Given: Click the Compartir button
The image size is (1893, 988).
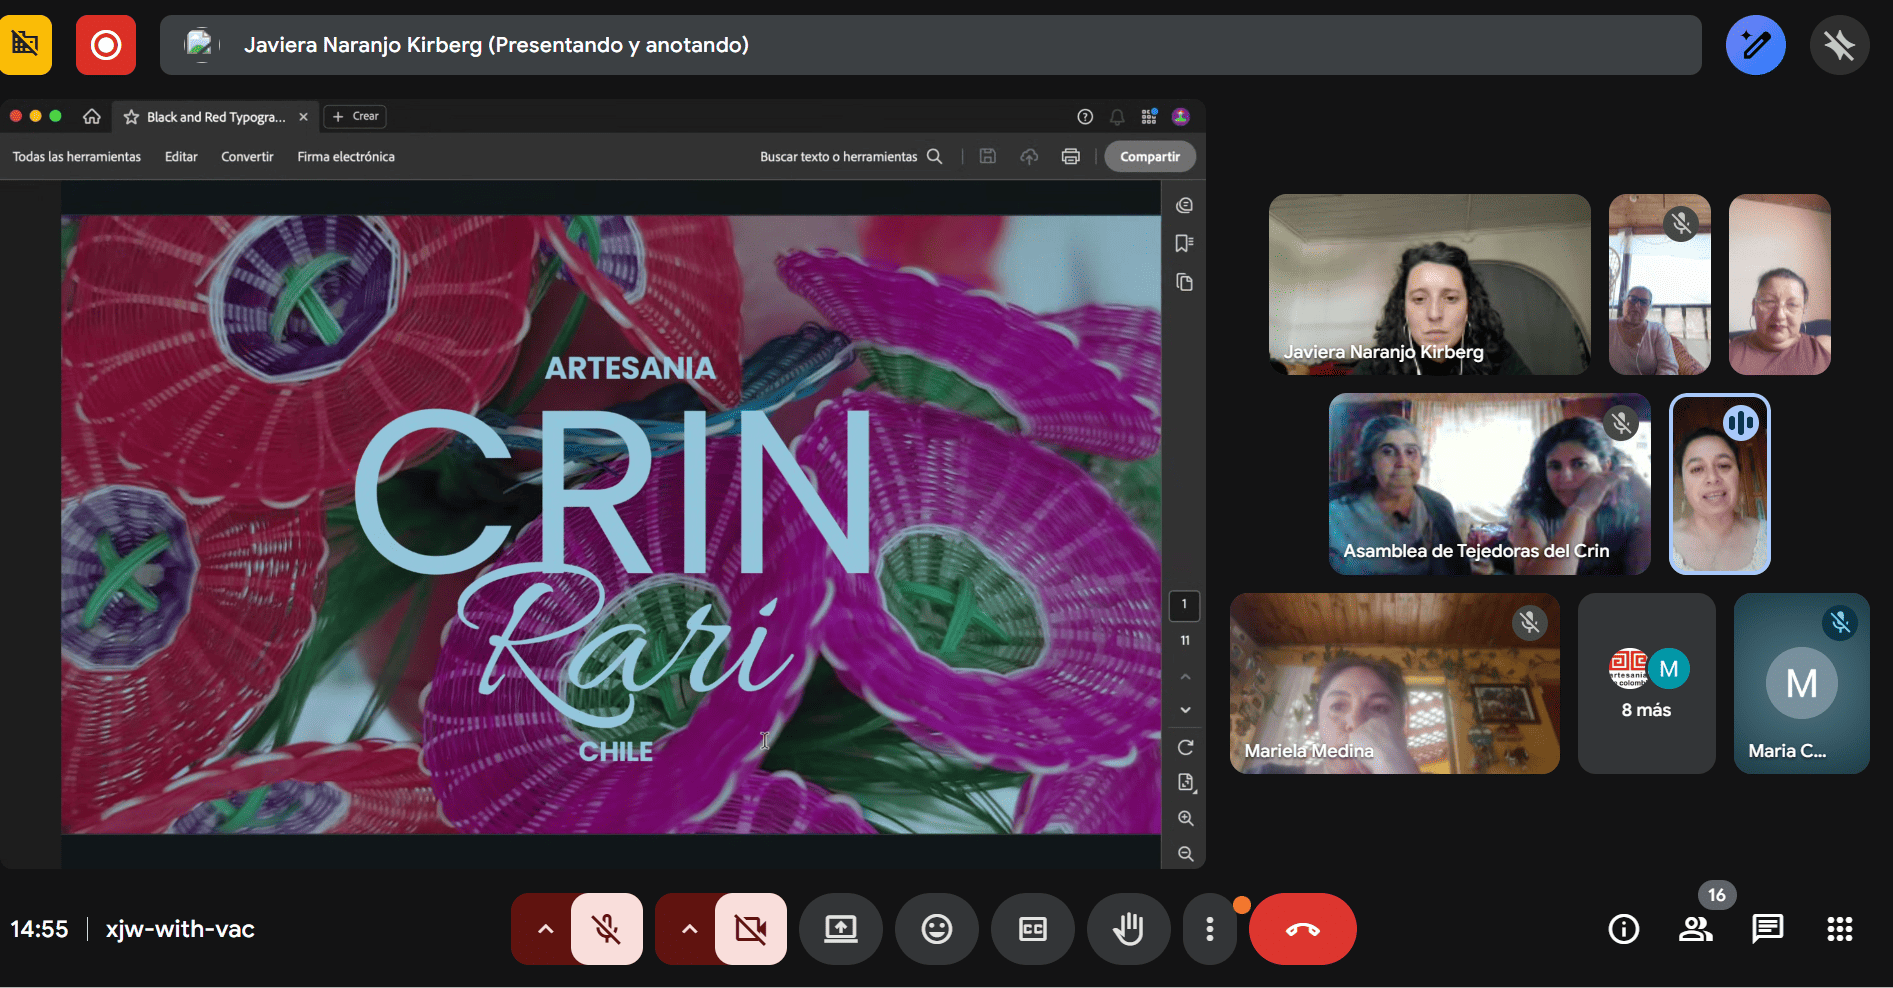Looking at the screenshot, I should pos(1149,157).
